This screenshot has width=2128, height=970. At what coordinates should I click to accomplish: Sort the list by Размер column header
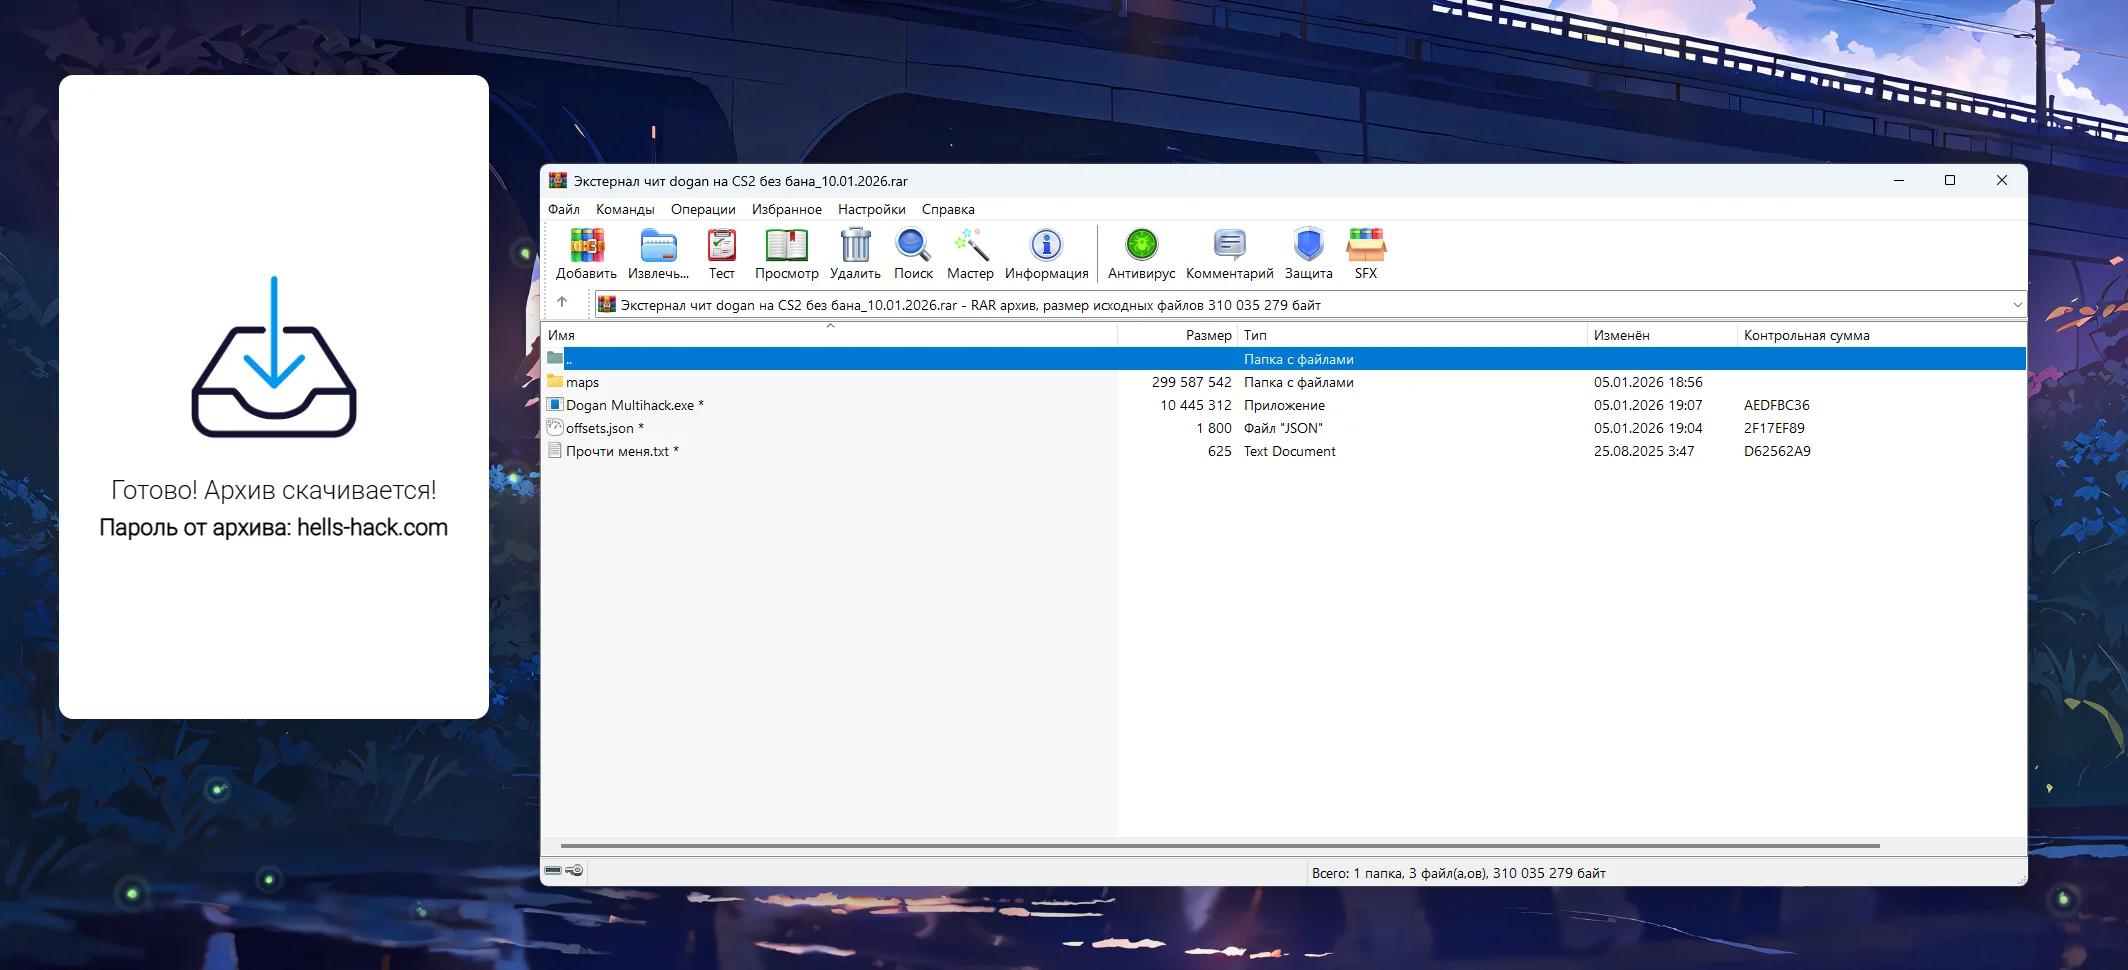click(x=1207, y=335)
